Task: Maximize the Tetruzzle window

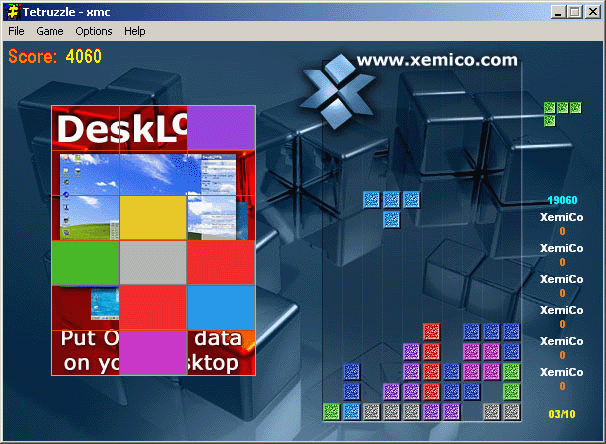Action: 575,12
